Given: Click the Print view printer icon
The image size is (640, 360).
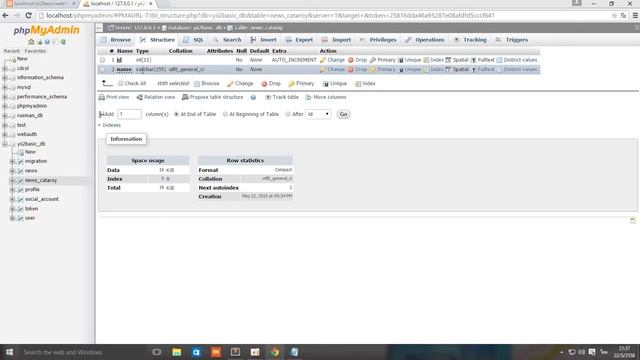Looking at the screenshot, I should pos(102,97).
